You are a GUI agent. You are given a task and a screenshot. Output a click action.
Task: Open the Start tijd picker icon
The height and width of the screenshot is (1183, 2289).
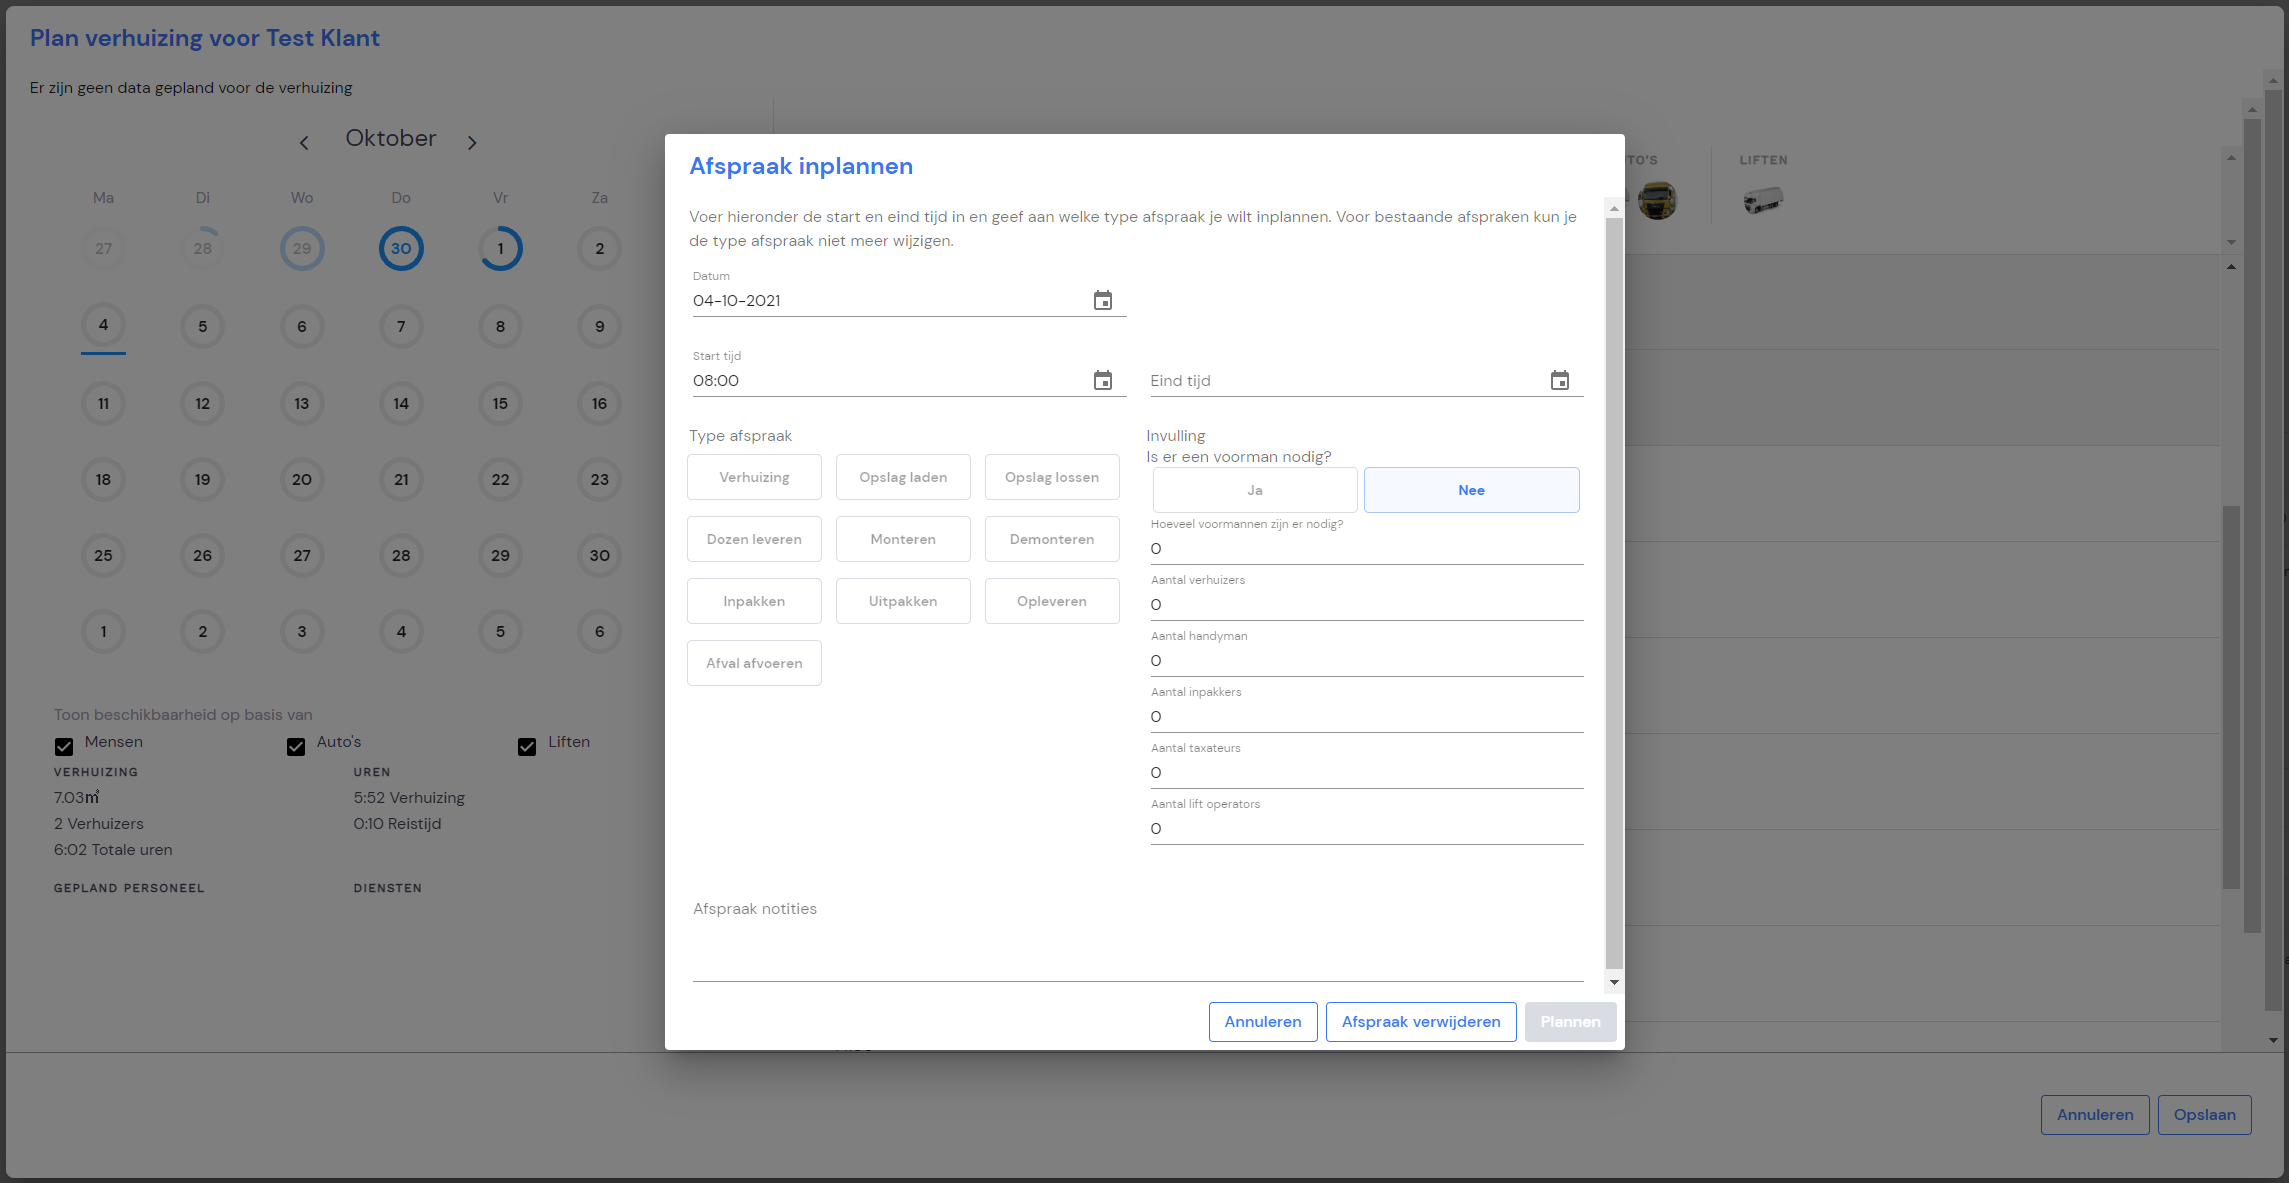[1102, 380]
